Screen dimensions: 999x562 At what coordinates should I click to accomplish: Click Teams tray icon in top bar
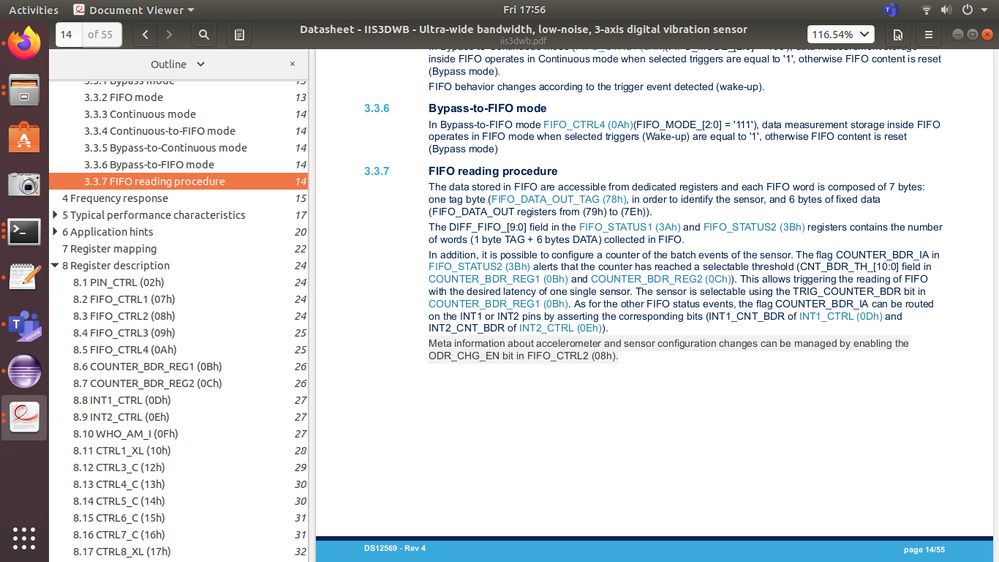pos(891,10)
